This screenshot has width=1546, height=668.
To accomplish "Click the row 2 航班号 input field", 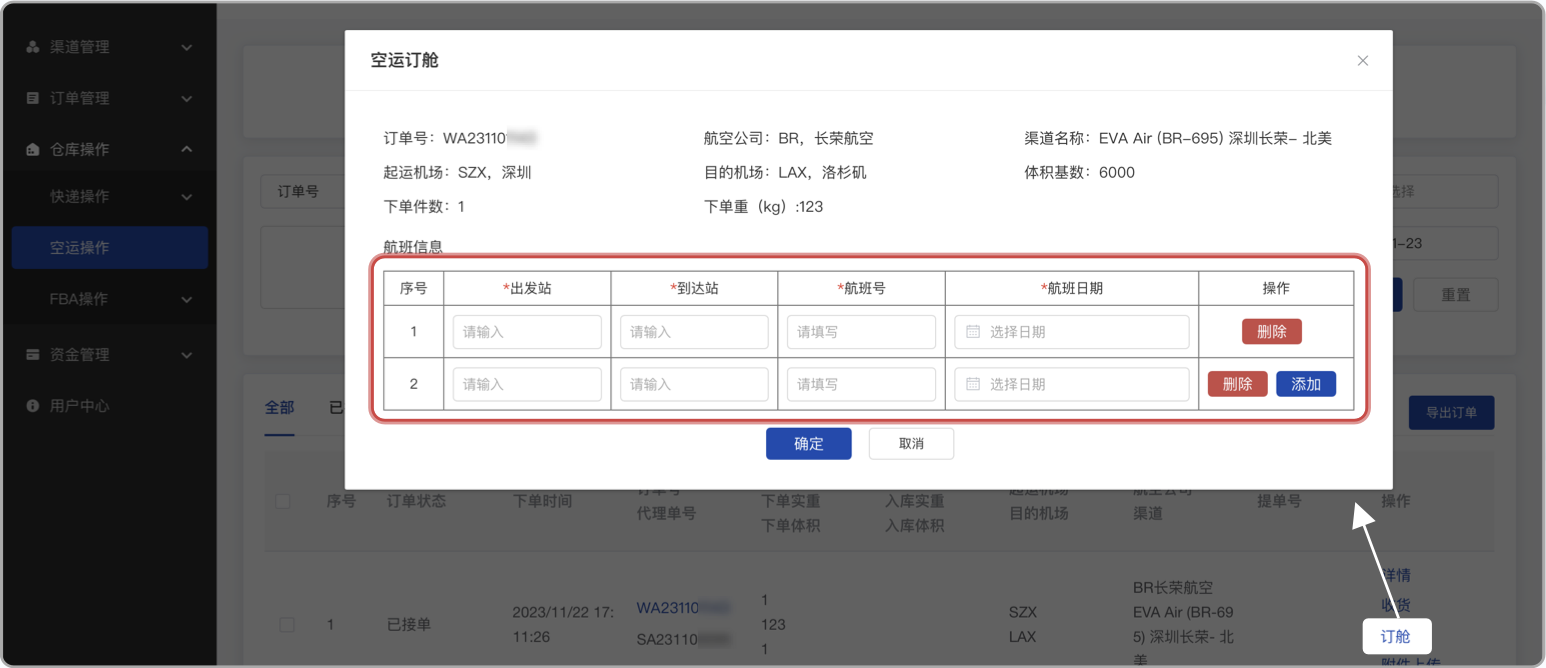I will [861, 384].
